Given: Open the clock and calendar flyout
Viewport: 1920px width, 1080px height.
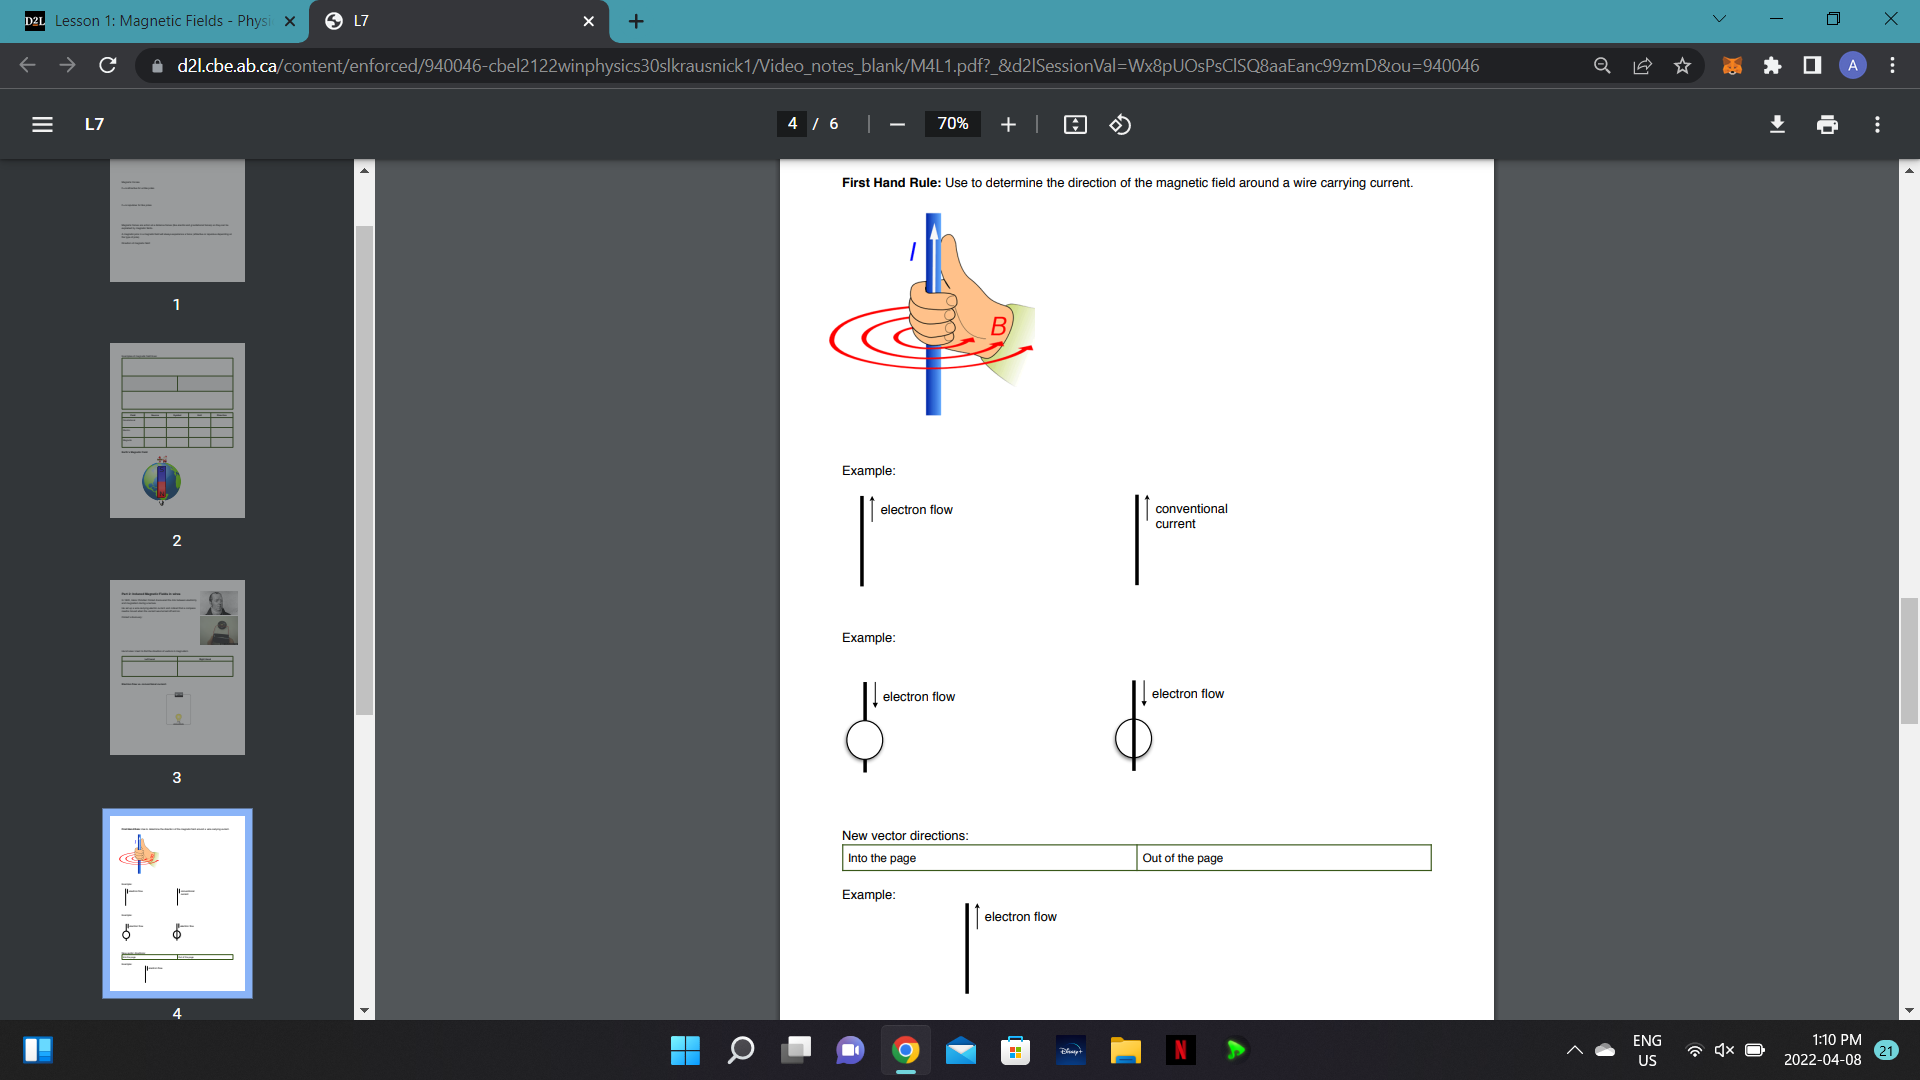Looking at the screenshot, I should pyautogui.click(x=1822, y=1050).
